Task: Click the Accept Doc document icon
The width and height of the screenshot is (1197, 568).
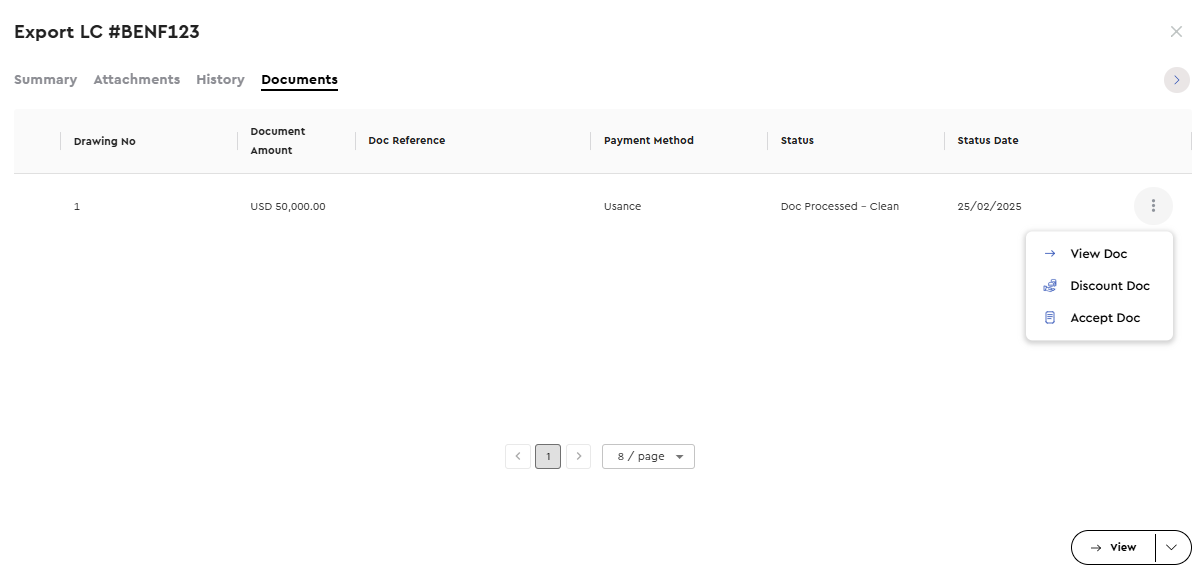Action: coord(1050,318)
